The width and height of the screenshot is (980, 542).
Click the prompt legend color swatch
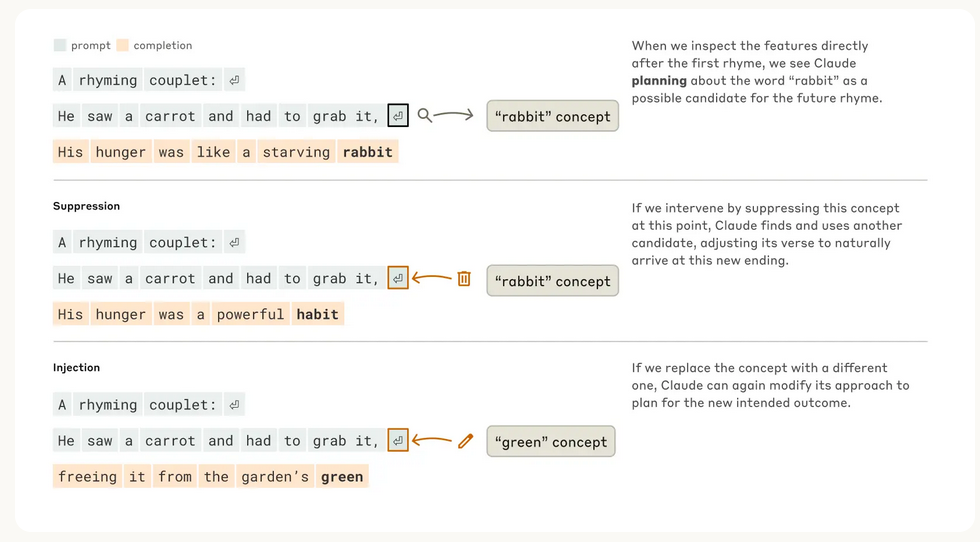click(x=60, y=45)
